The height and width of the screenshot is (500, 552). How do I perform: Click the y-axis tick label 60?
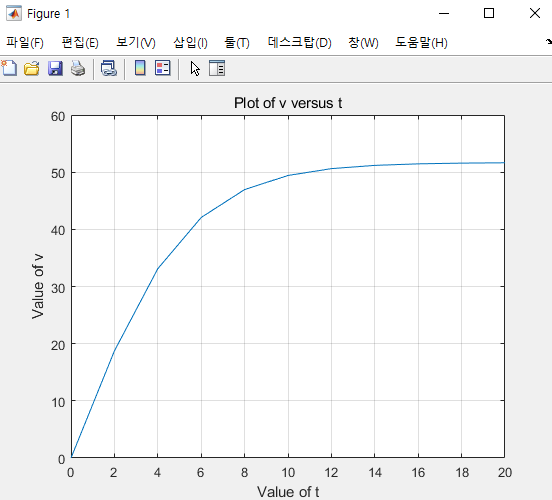point(58,117)
